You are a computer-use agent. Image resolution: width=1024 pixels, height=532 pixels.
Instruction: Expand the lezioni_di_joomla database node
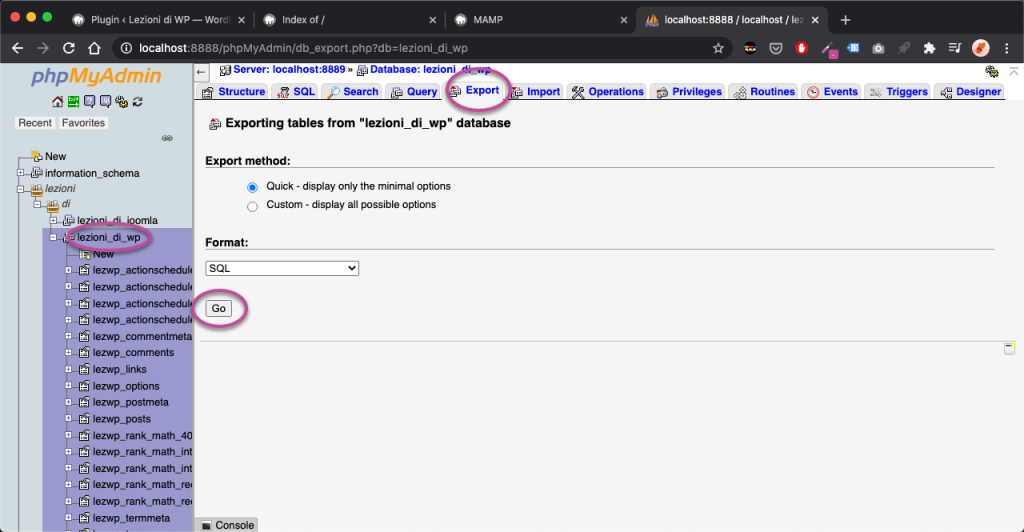[x=54, y=221]
